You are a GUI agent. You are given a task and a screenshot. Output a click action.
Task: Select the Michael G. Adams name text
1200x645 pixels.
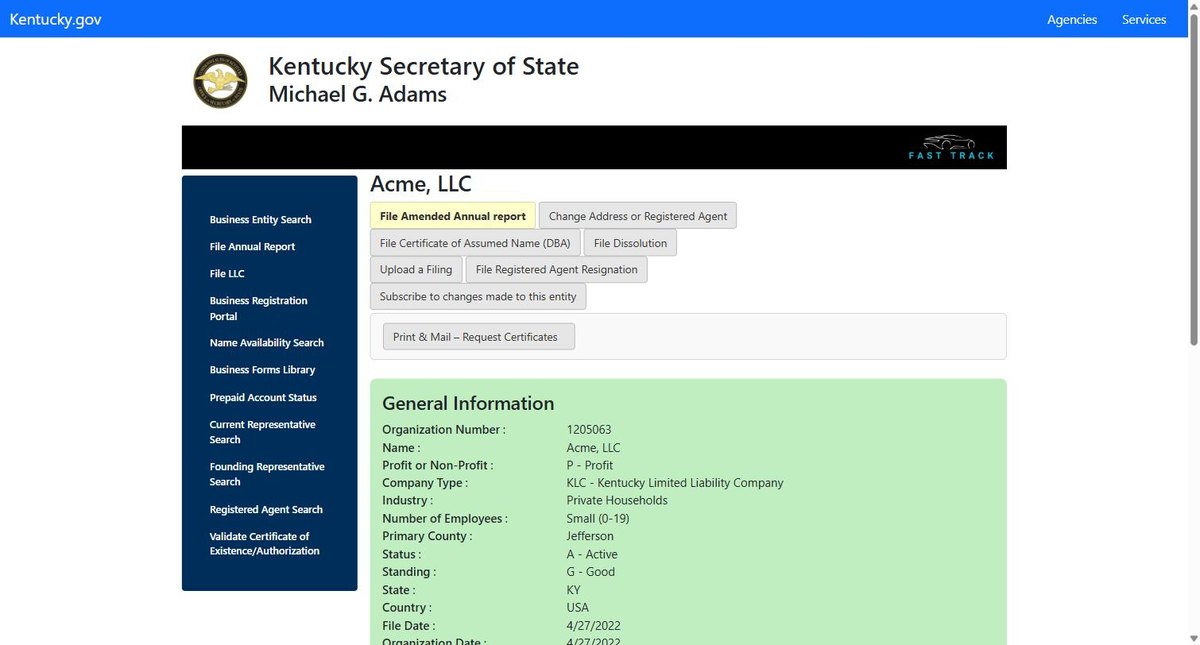(358, 96)
